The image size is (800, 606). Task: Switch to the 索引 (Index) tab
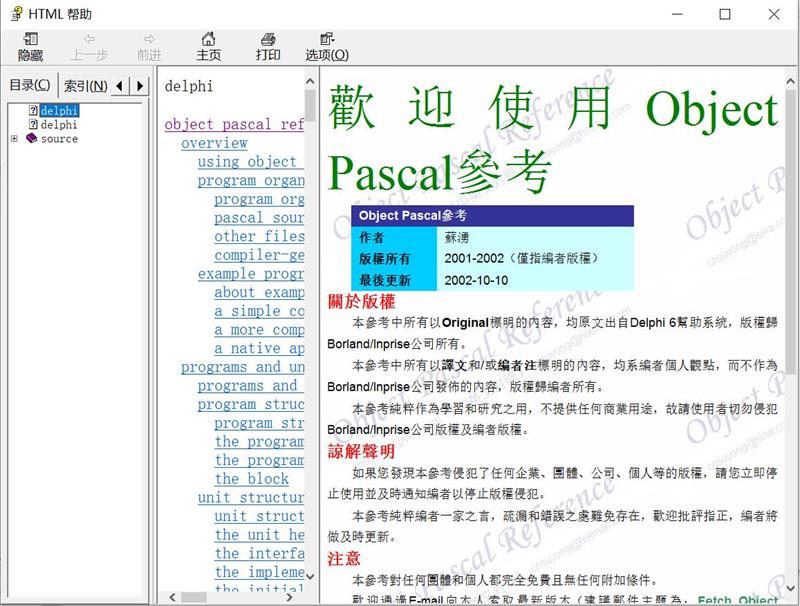coord(85,86)
